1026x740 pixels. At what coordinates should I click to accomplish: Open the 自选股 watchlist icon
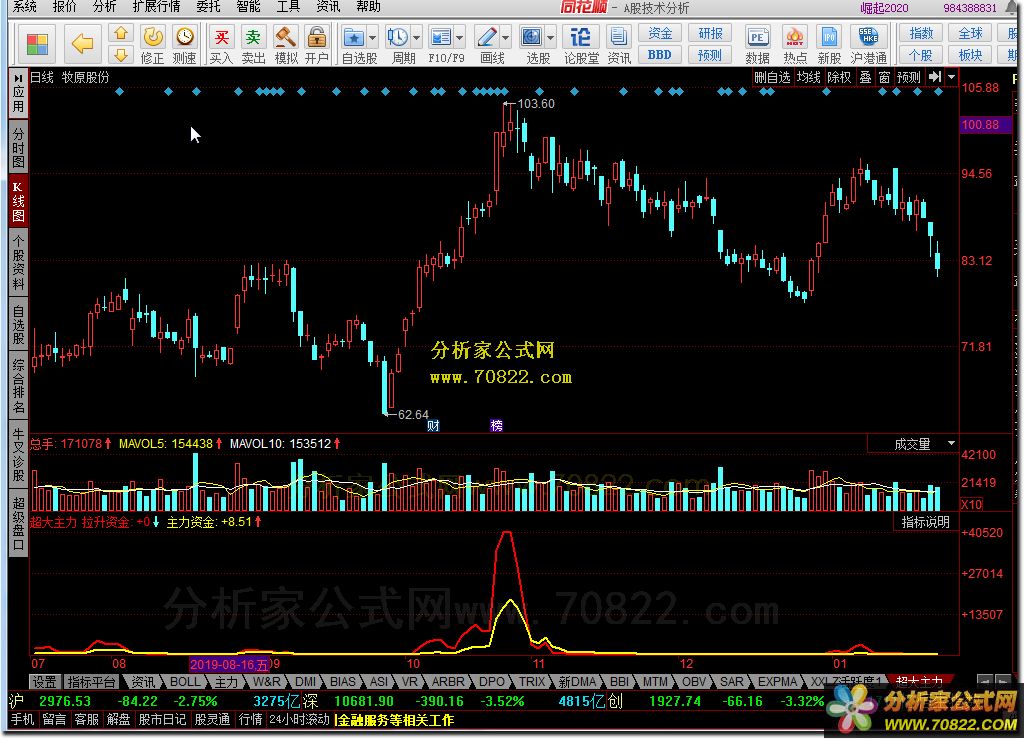pyautogui.click(x=354, y=37)
